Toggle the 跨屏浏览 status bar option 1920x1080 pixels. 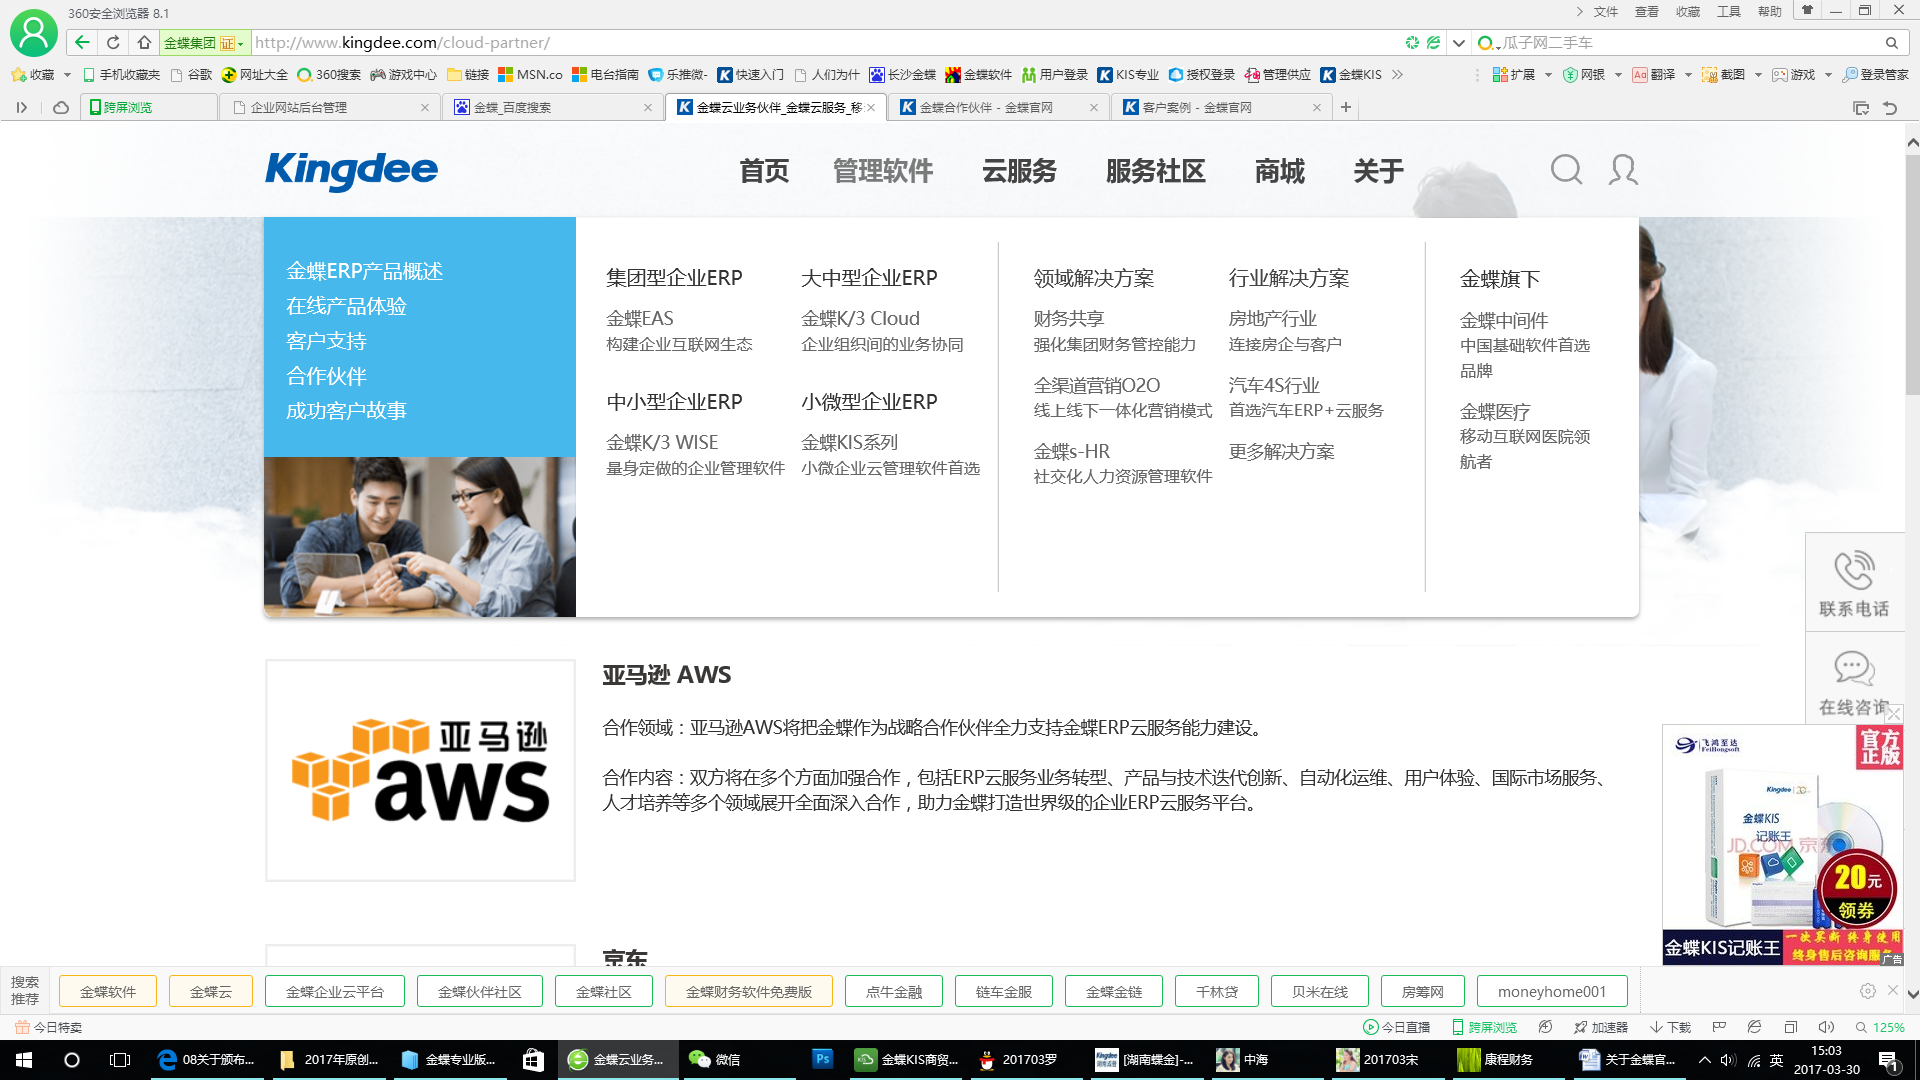click(1484, 1027)
